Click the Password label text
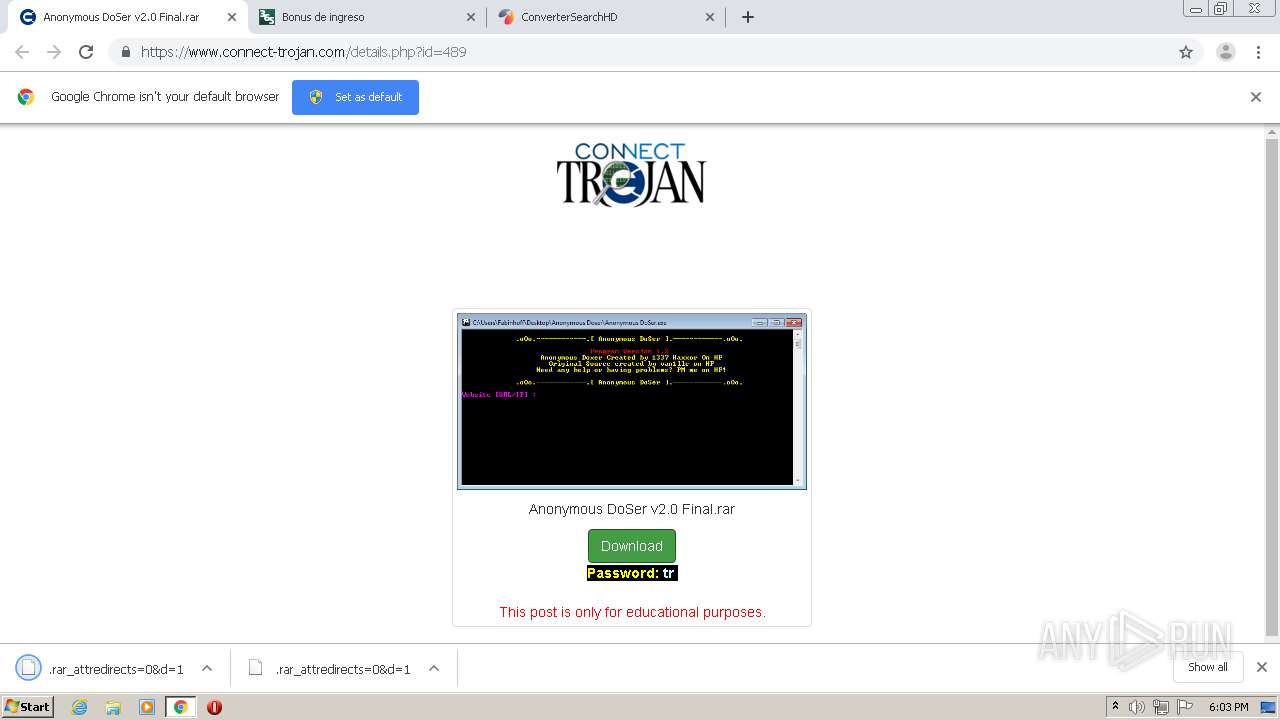This screenshot has height=720, width=1280. click(623, 573)
